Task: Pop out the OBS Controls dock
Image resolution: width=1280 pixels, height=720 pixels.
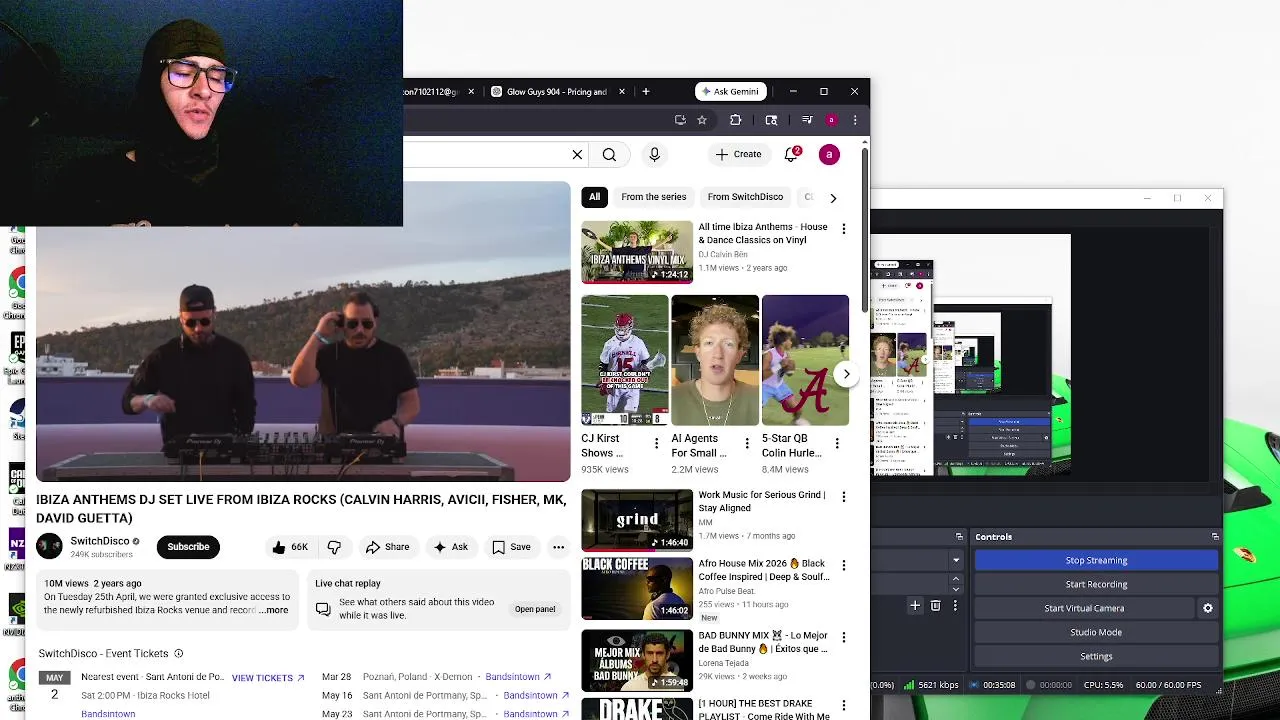Action: point(1215,537)
